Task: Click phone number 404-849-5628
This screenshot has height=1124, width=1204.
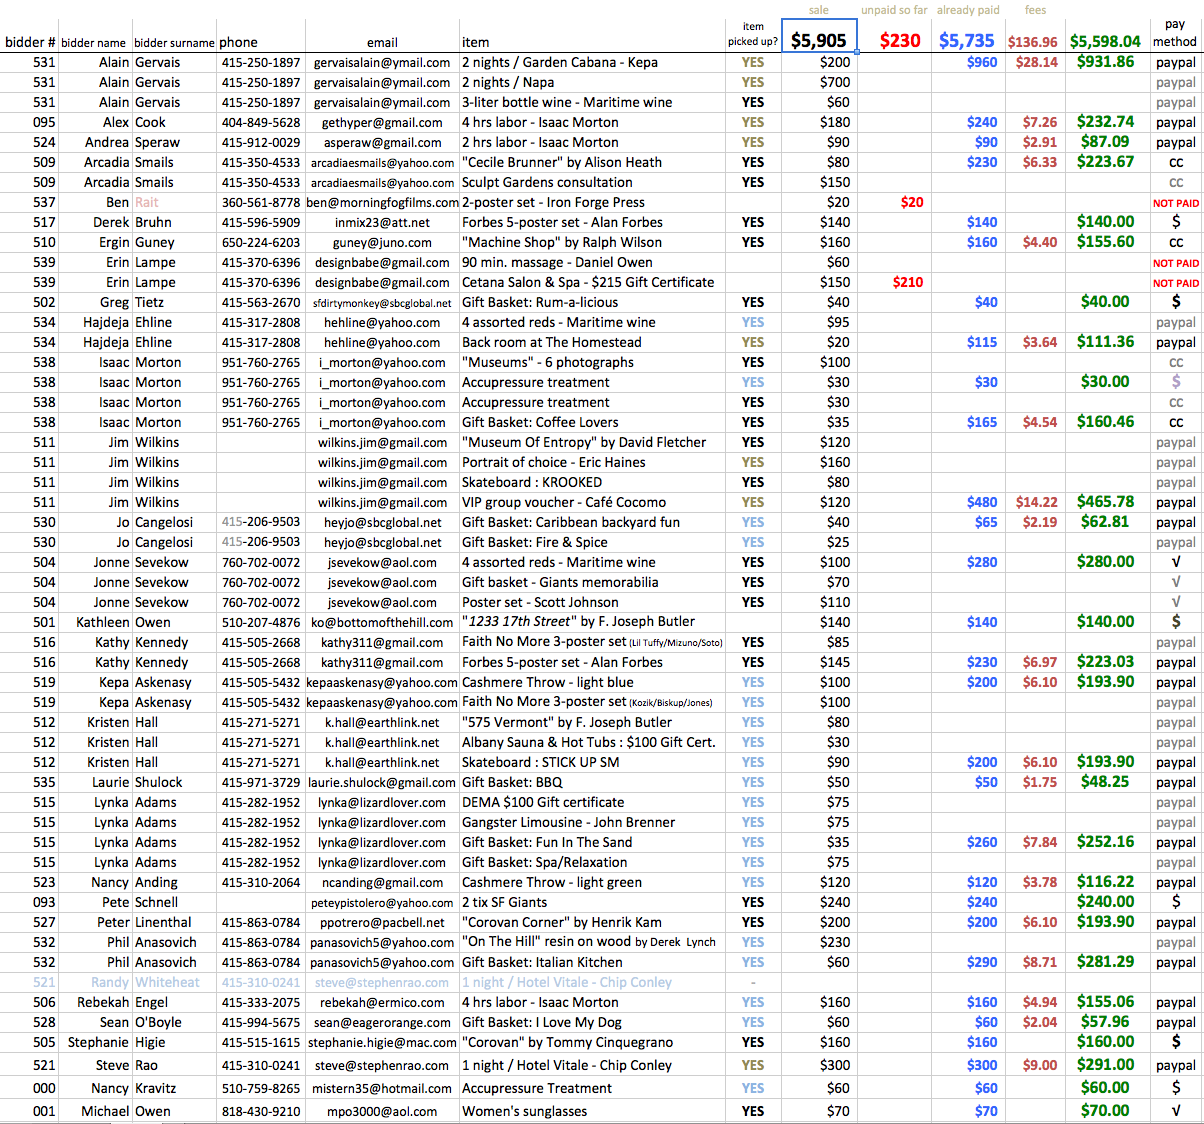Action: click(x=261, y=122)
